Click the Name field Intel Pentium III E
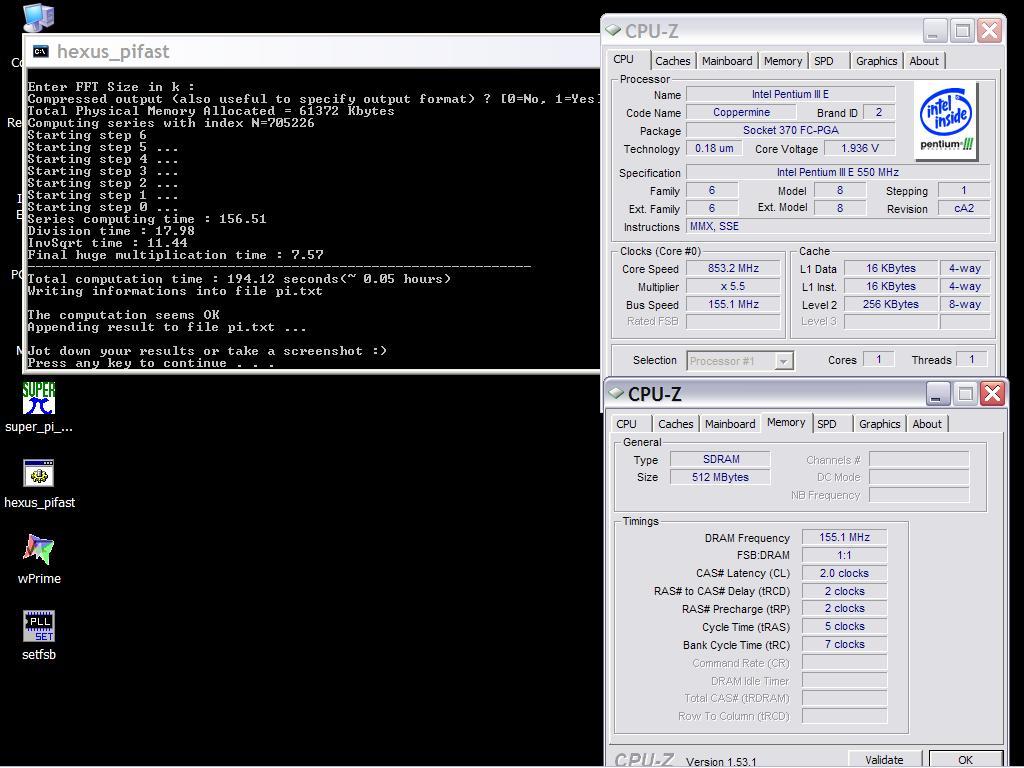1024x768 pixels. coord(790,94)
